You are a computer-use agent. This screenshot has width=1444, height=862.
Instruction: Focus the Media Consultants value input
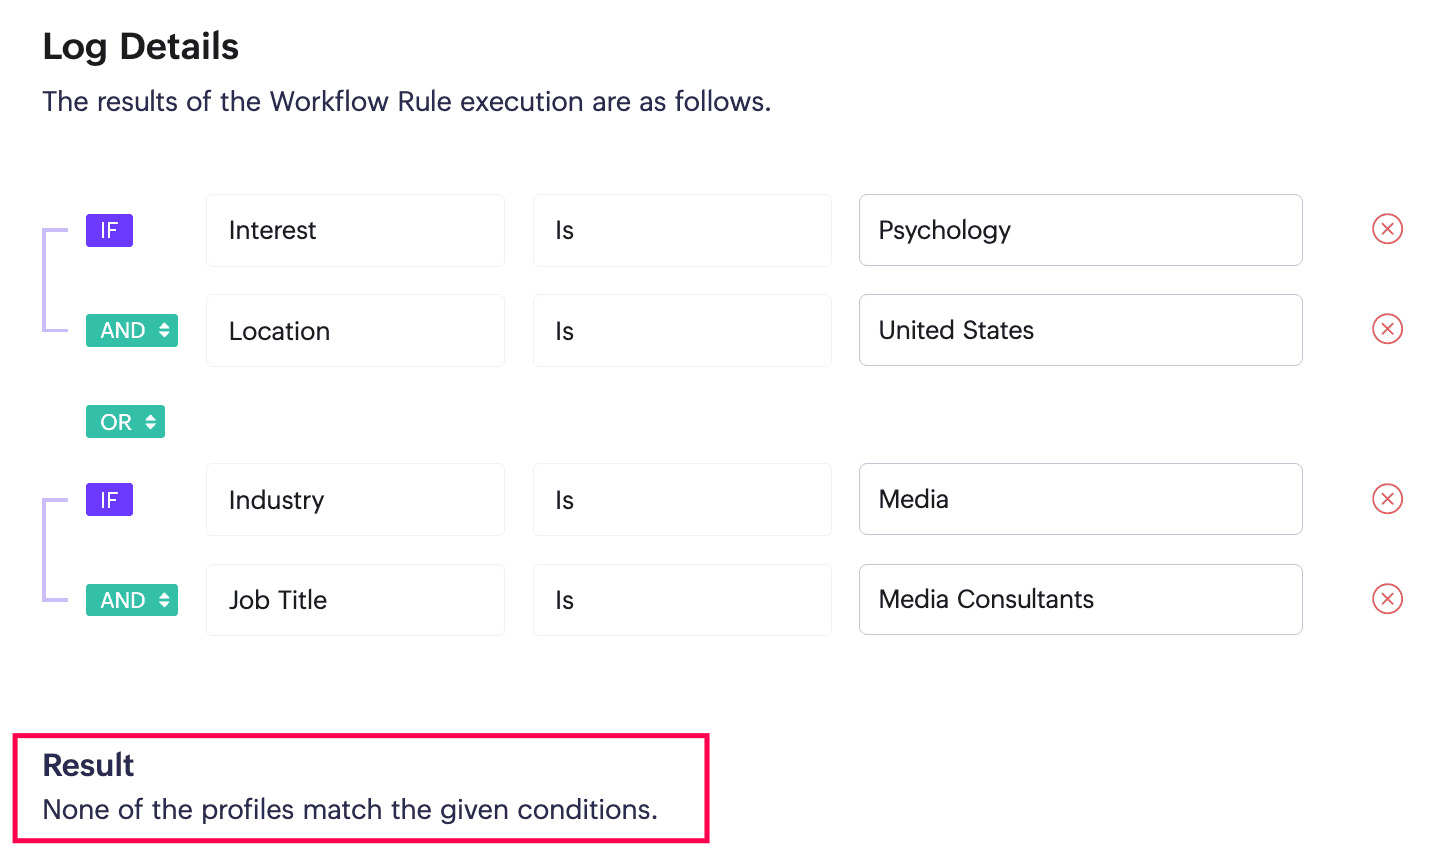click(x=1080, y=599)
